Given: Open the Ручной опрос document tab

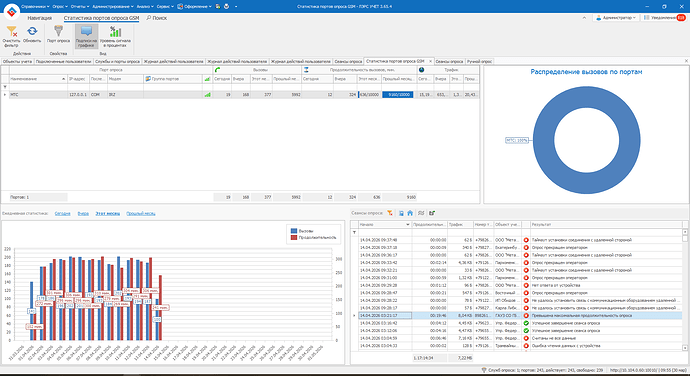Looking at the screenshot, I should pos(479,62).
